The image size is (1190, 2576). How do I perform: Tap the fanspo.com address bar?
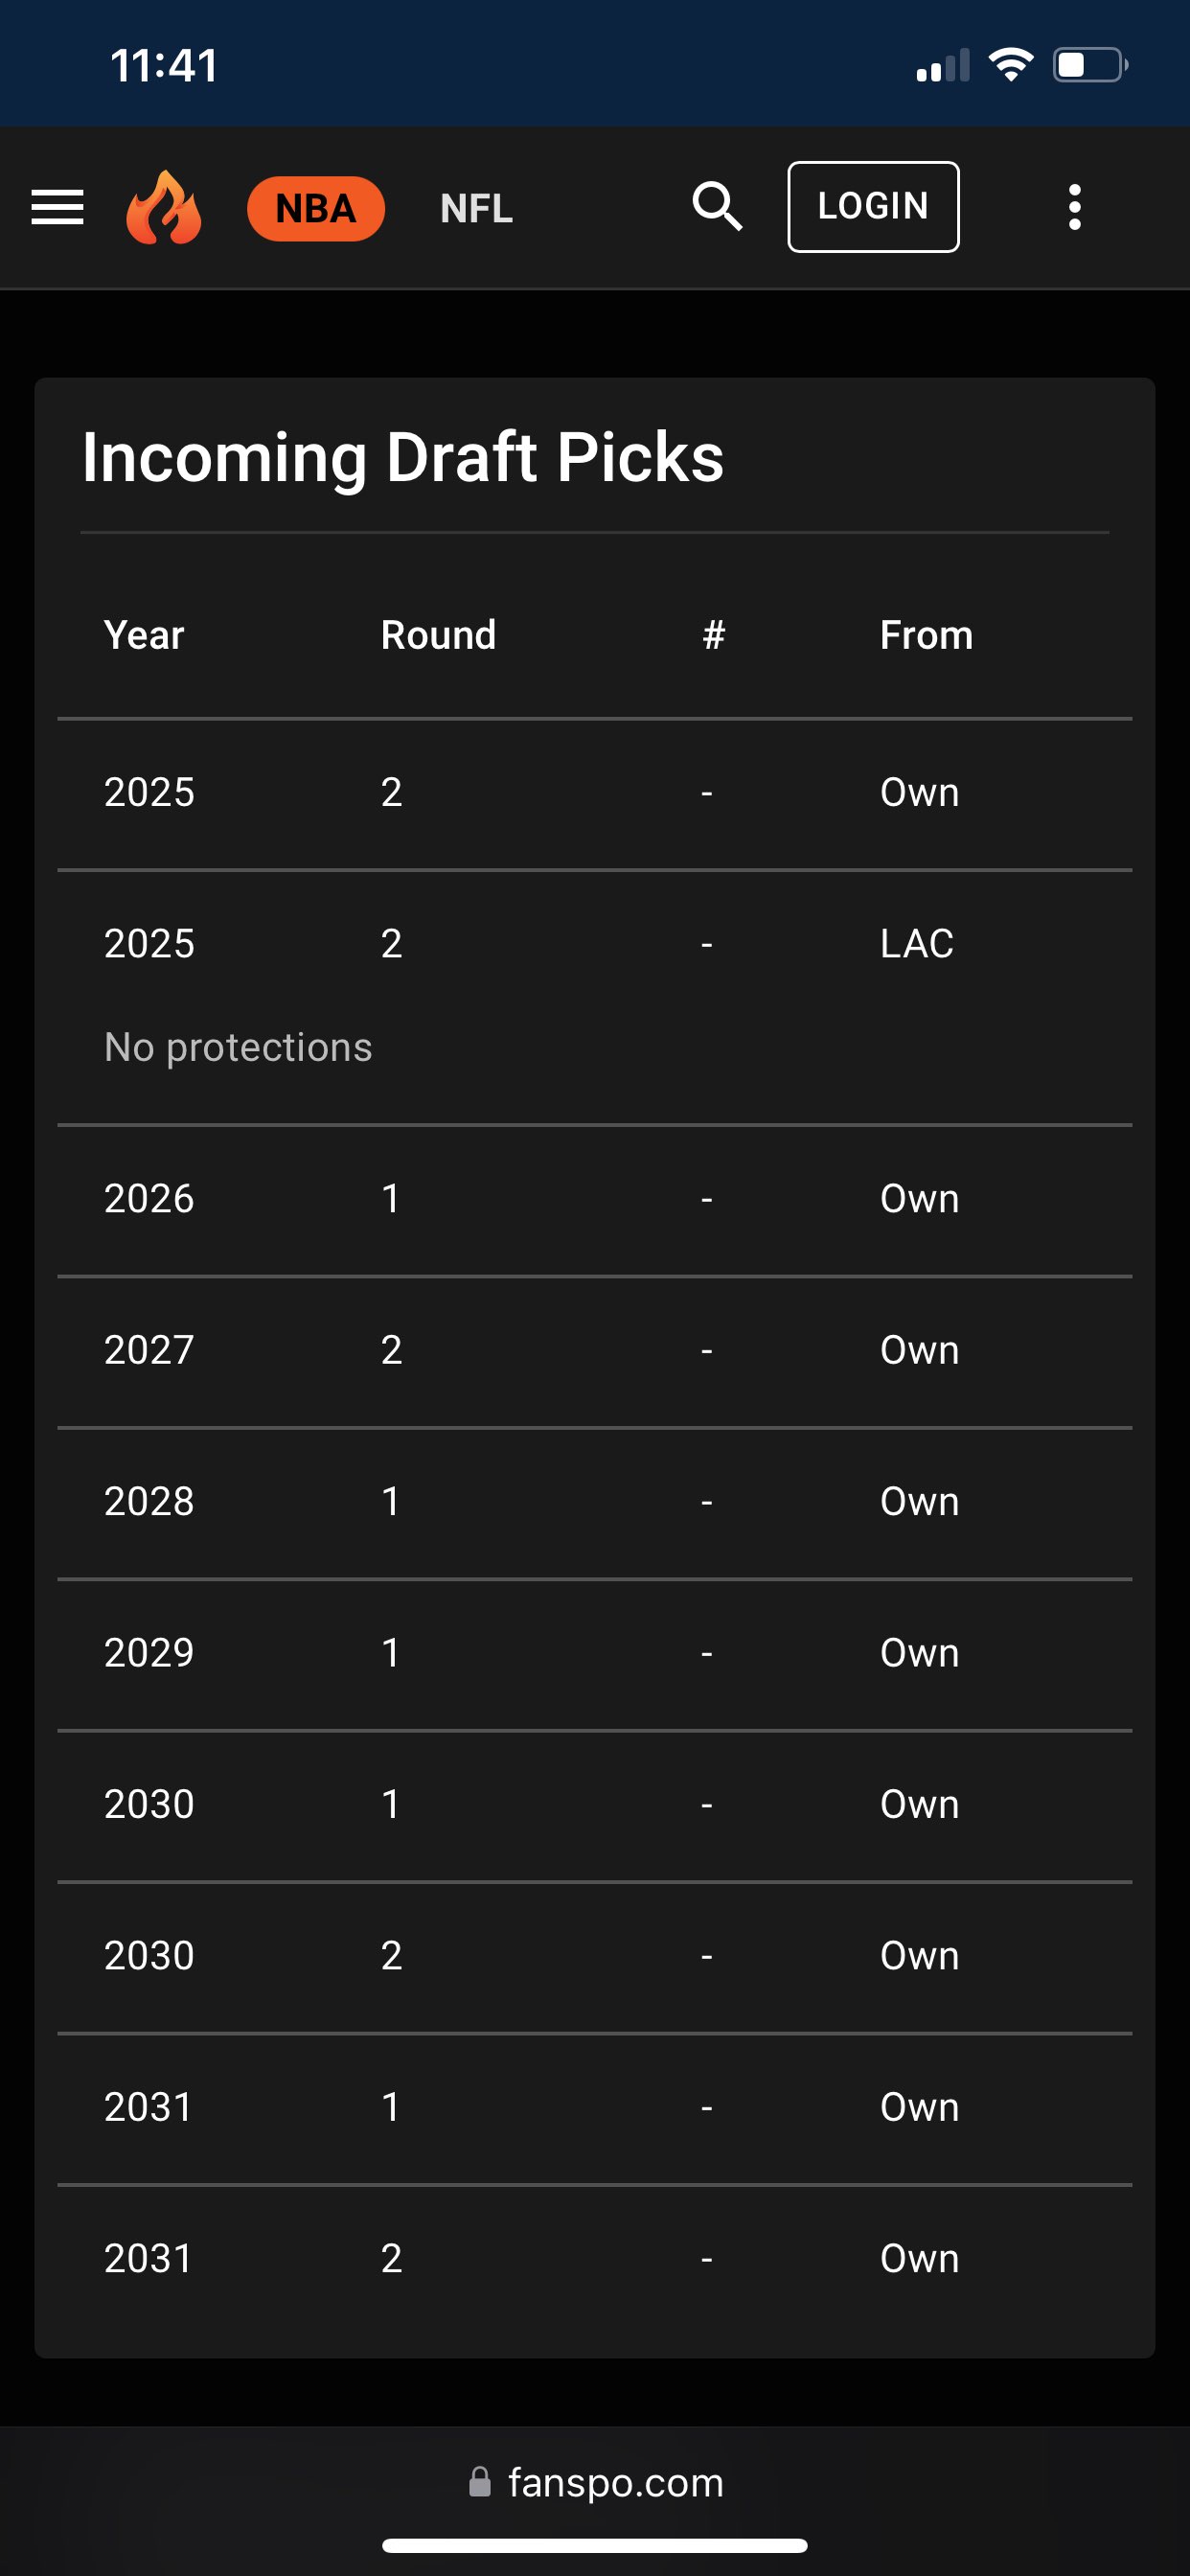pos(614,2482)
